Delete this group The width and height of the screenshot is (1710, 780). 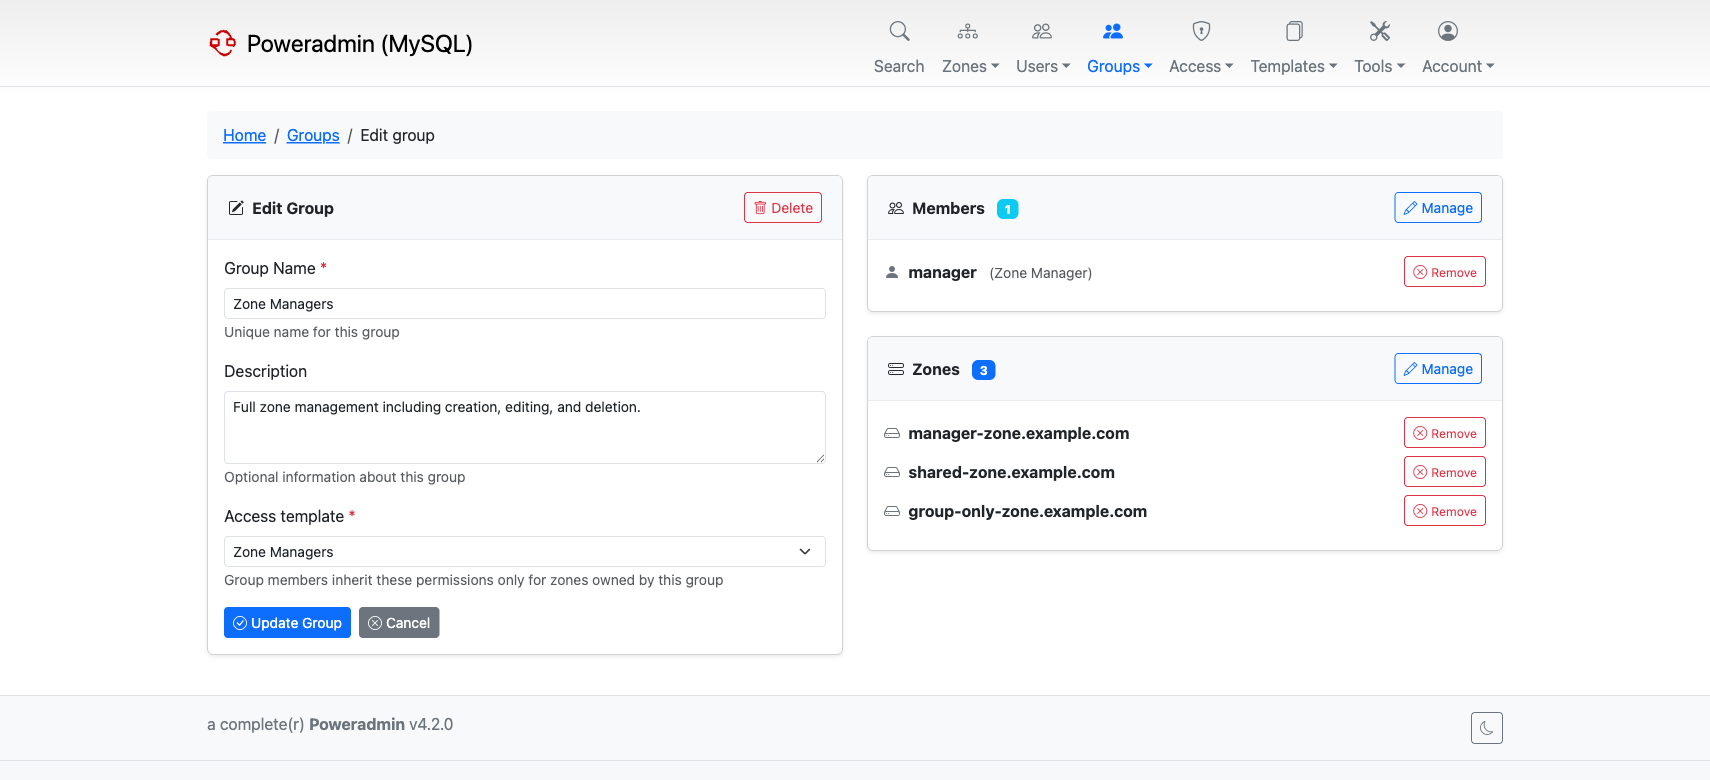tap(782, 208)
